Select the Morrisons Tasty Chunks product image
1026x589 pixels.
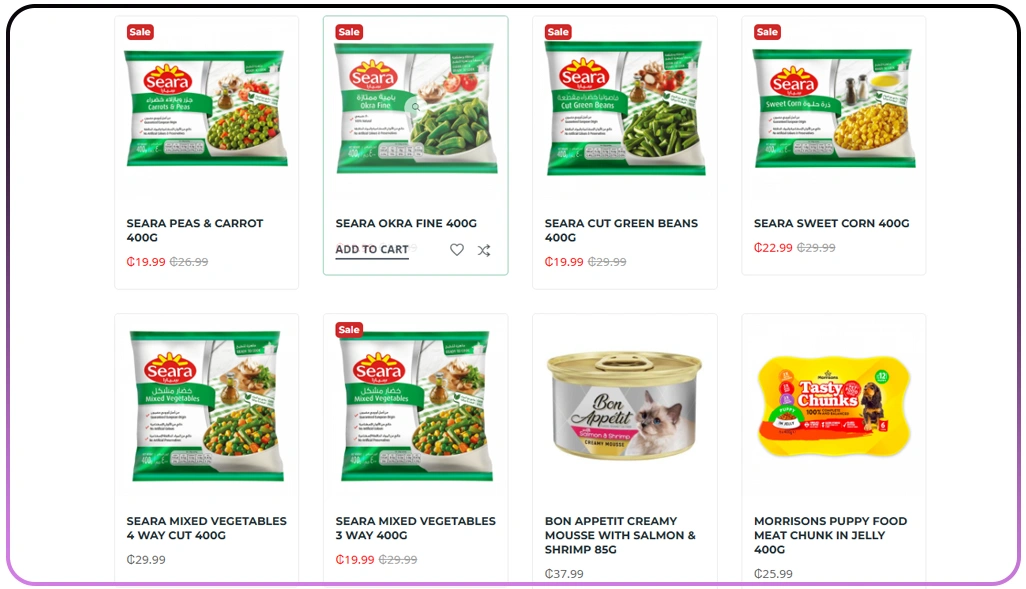pyautogui.click(x=834, y=406)
